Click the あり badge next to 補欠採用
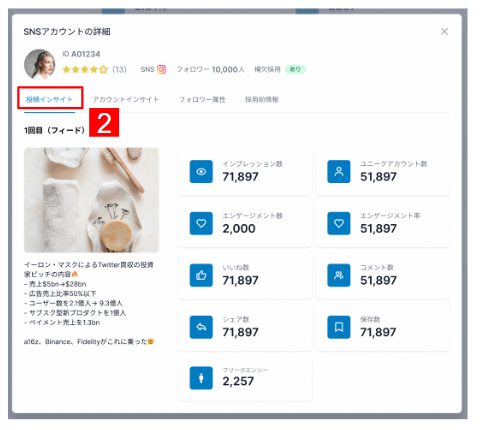The height and width of the screenshot is (430, 480). coord(295,69)
